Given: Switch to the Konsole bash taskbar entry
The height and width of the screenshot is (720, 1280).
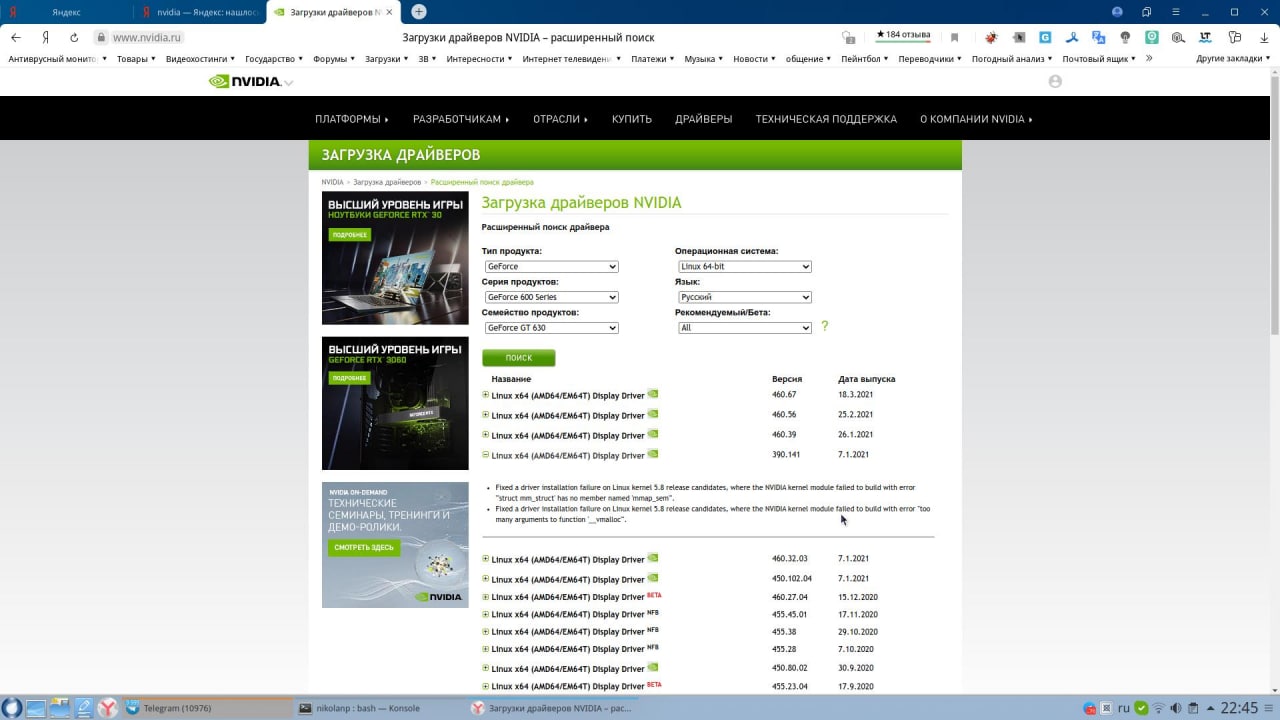Looking at the screenshot, I should point(380,708).
